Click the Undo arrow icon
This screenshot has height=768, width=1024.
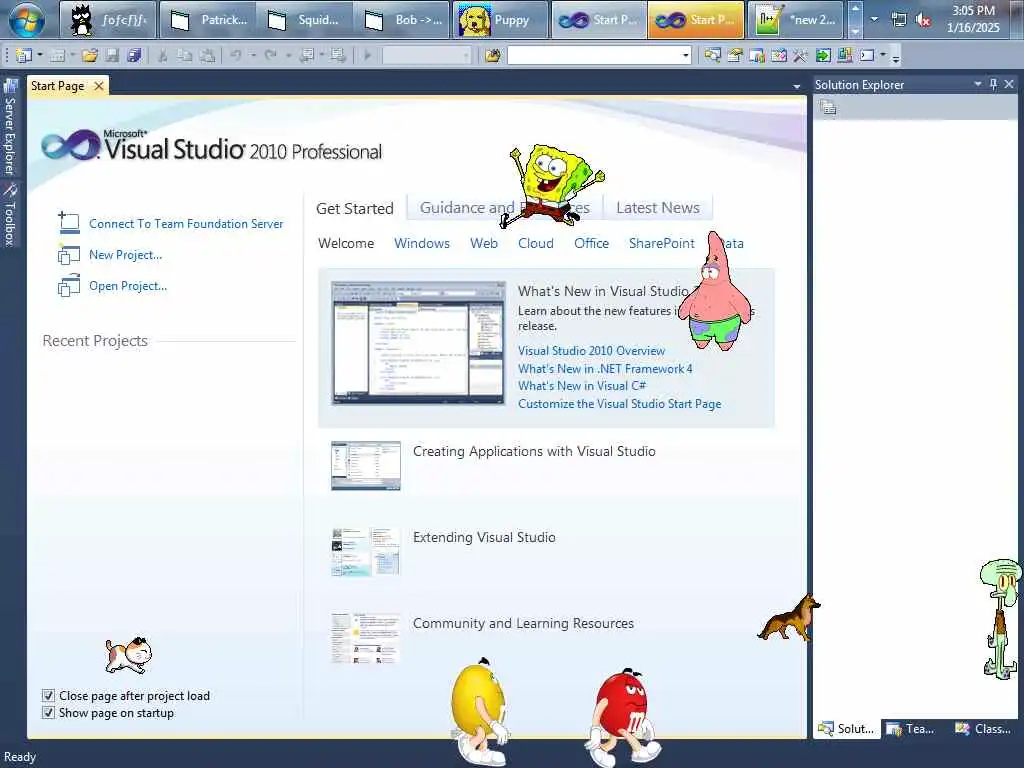click(236, 56)
